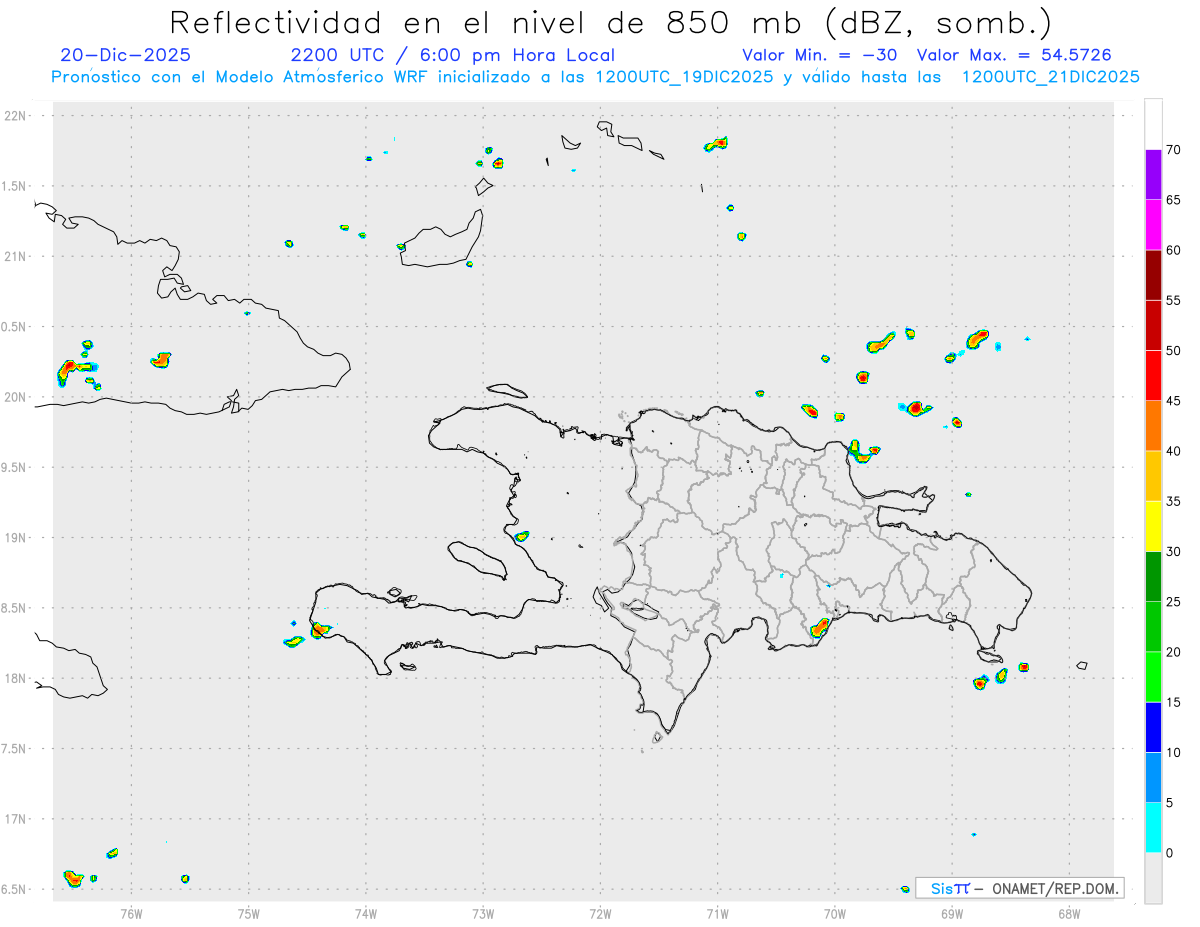Image resolution: width=1200 pixels, height=927 pixels.
Task: Click the '74W' longitude label
Action: [366, 913]
